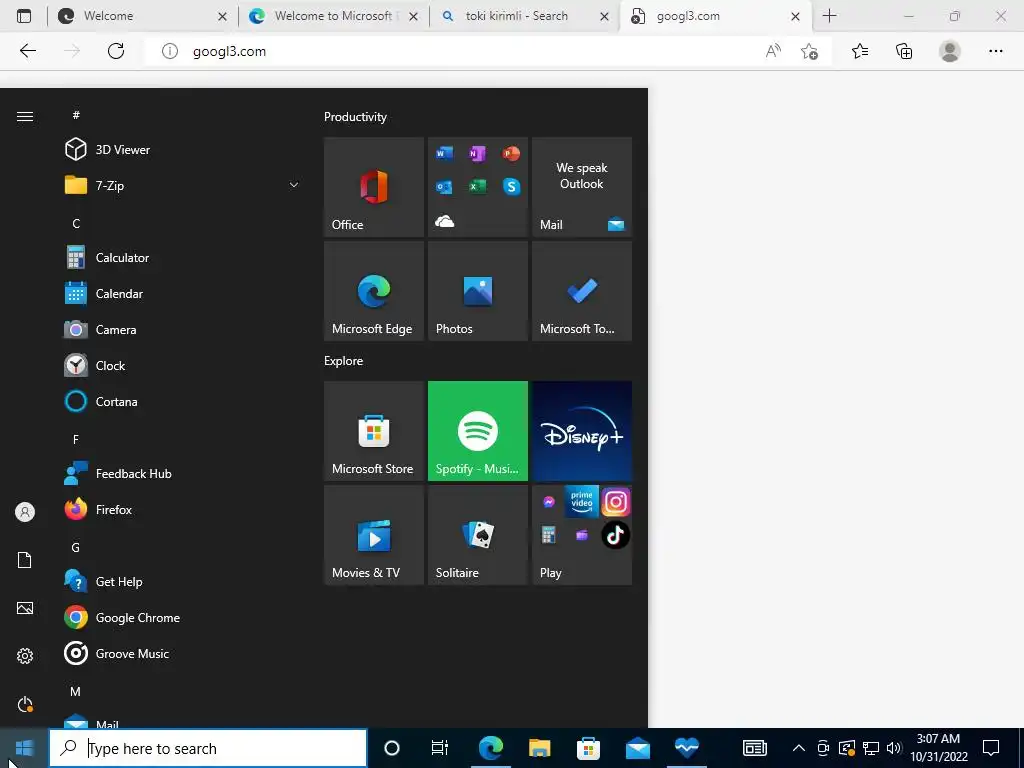Screen dimensions: 1024x768
Task: Select the googl3.com tab
Action: point(716,16)
